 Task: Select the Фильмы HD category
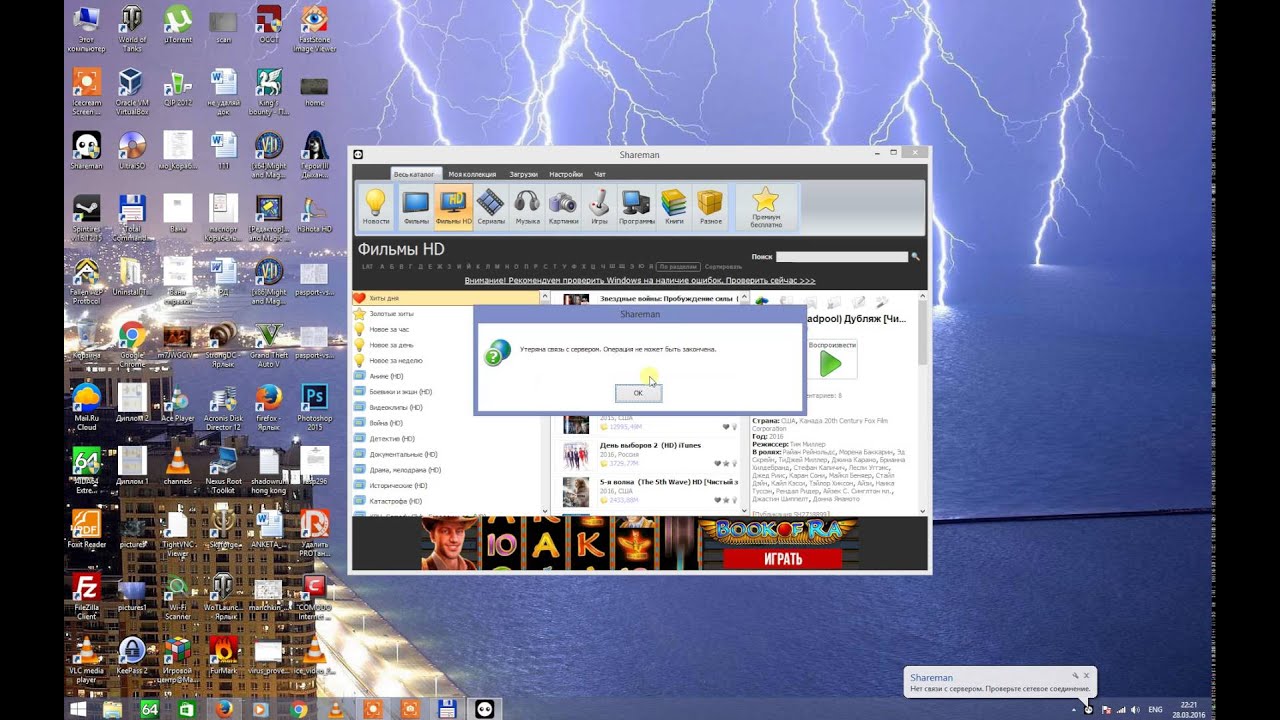454,206
